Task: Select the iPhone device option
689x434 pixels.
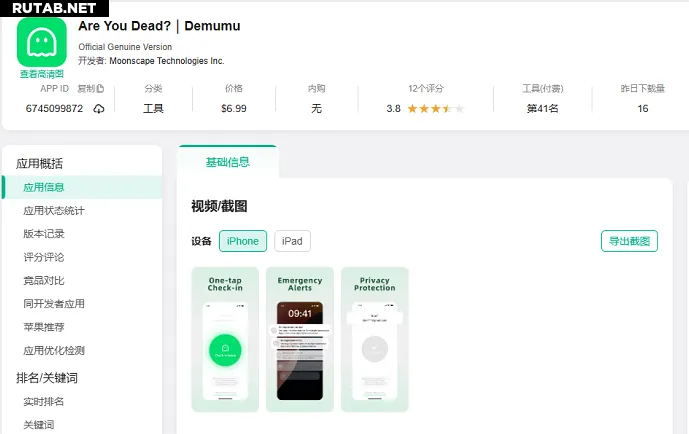Action: click(243, 241)
